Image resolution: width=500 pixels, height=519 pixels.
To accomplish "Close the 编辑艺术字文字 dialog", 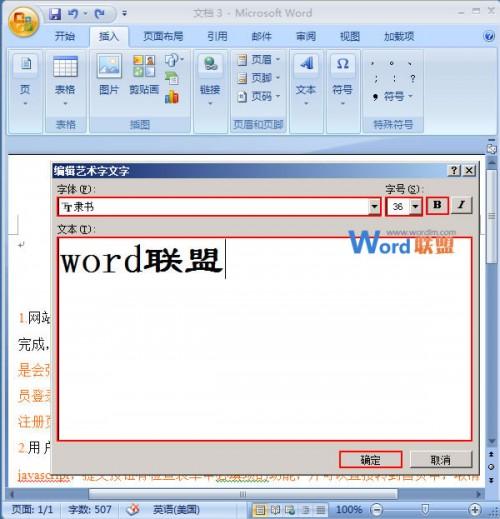I will [x=469, y=171].
